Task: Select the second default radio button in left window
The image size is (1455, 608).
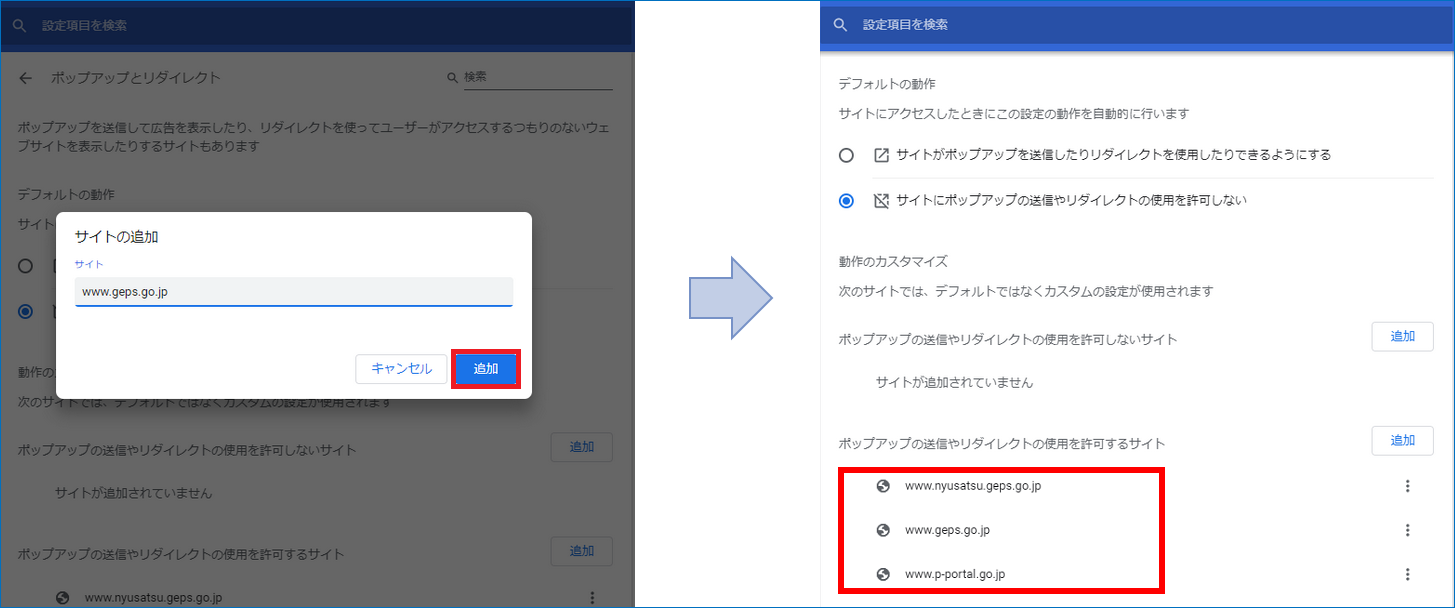Action: 26,312
